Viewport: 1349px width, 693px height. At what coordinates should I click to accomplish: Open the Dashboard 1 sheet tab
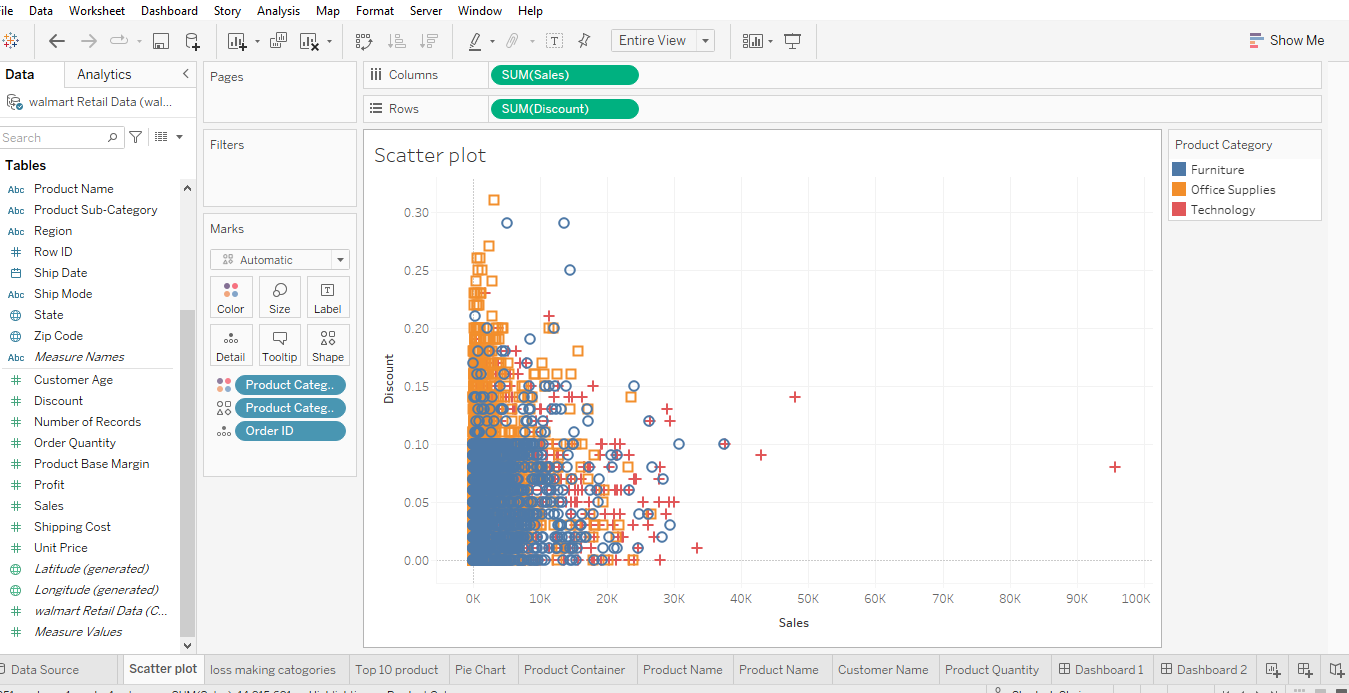[1108, 669]
